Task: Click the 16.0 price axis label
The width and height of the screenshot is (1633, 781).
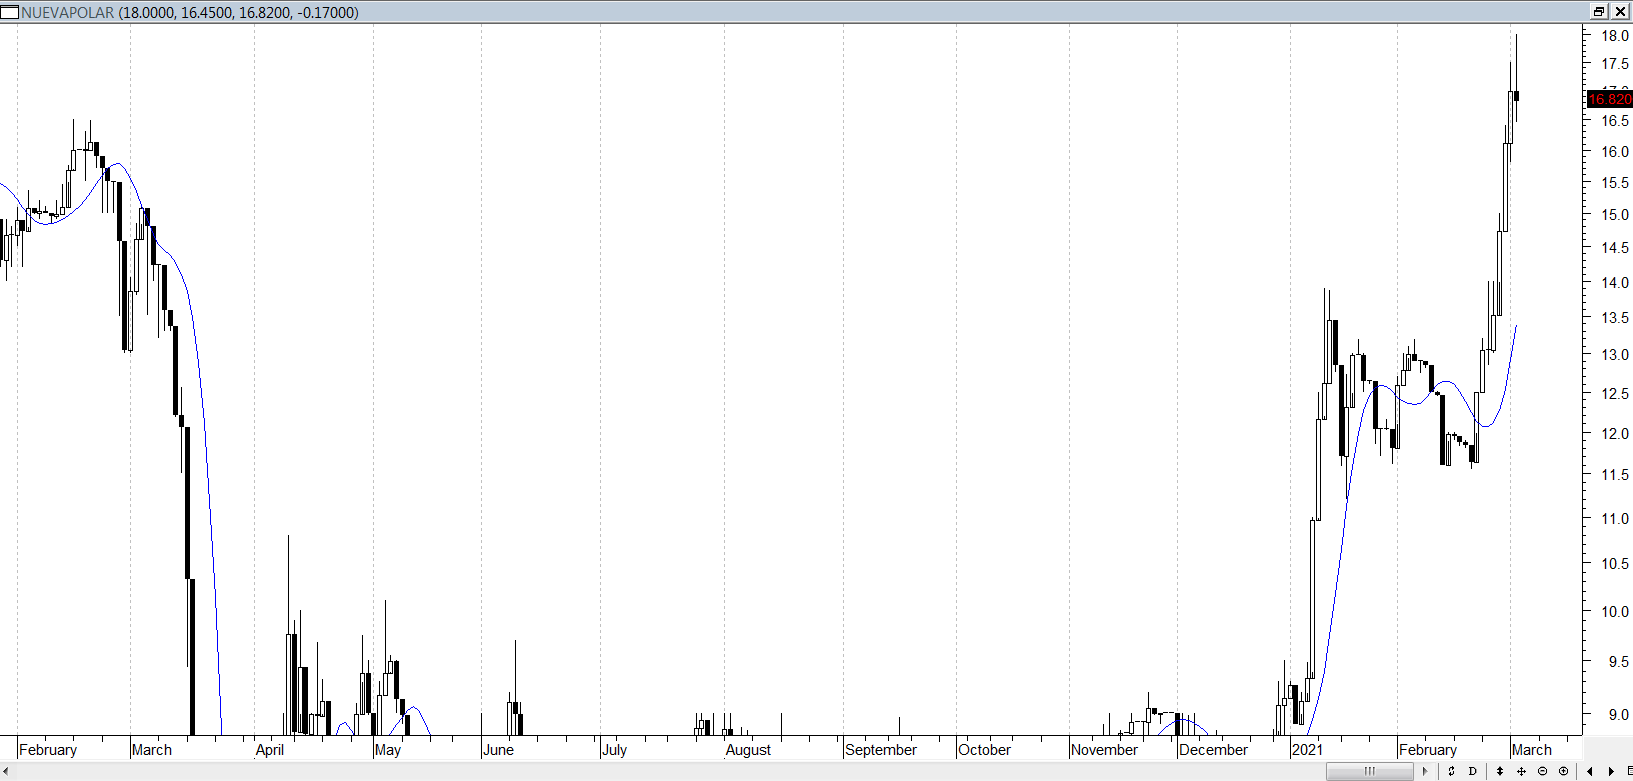Action: click(1615, 151)
